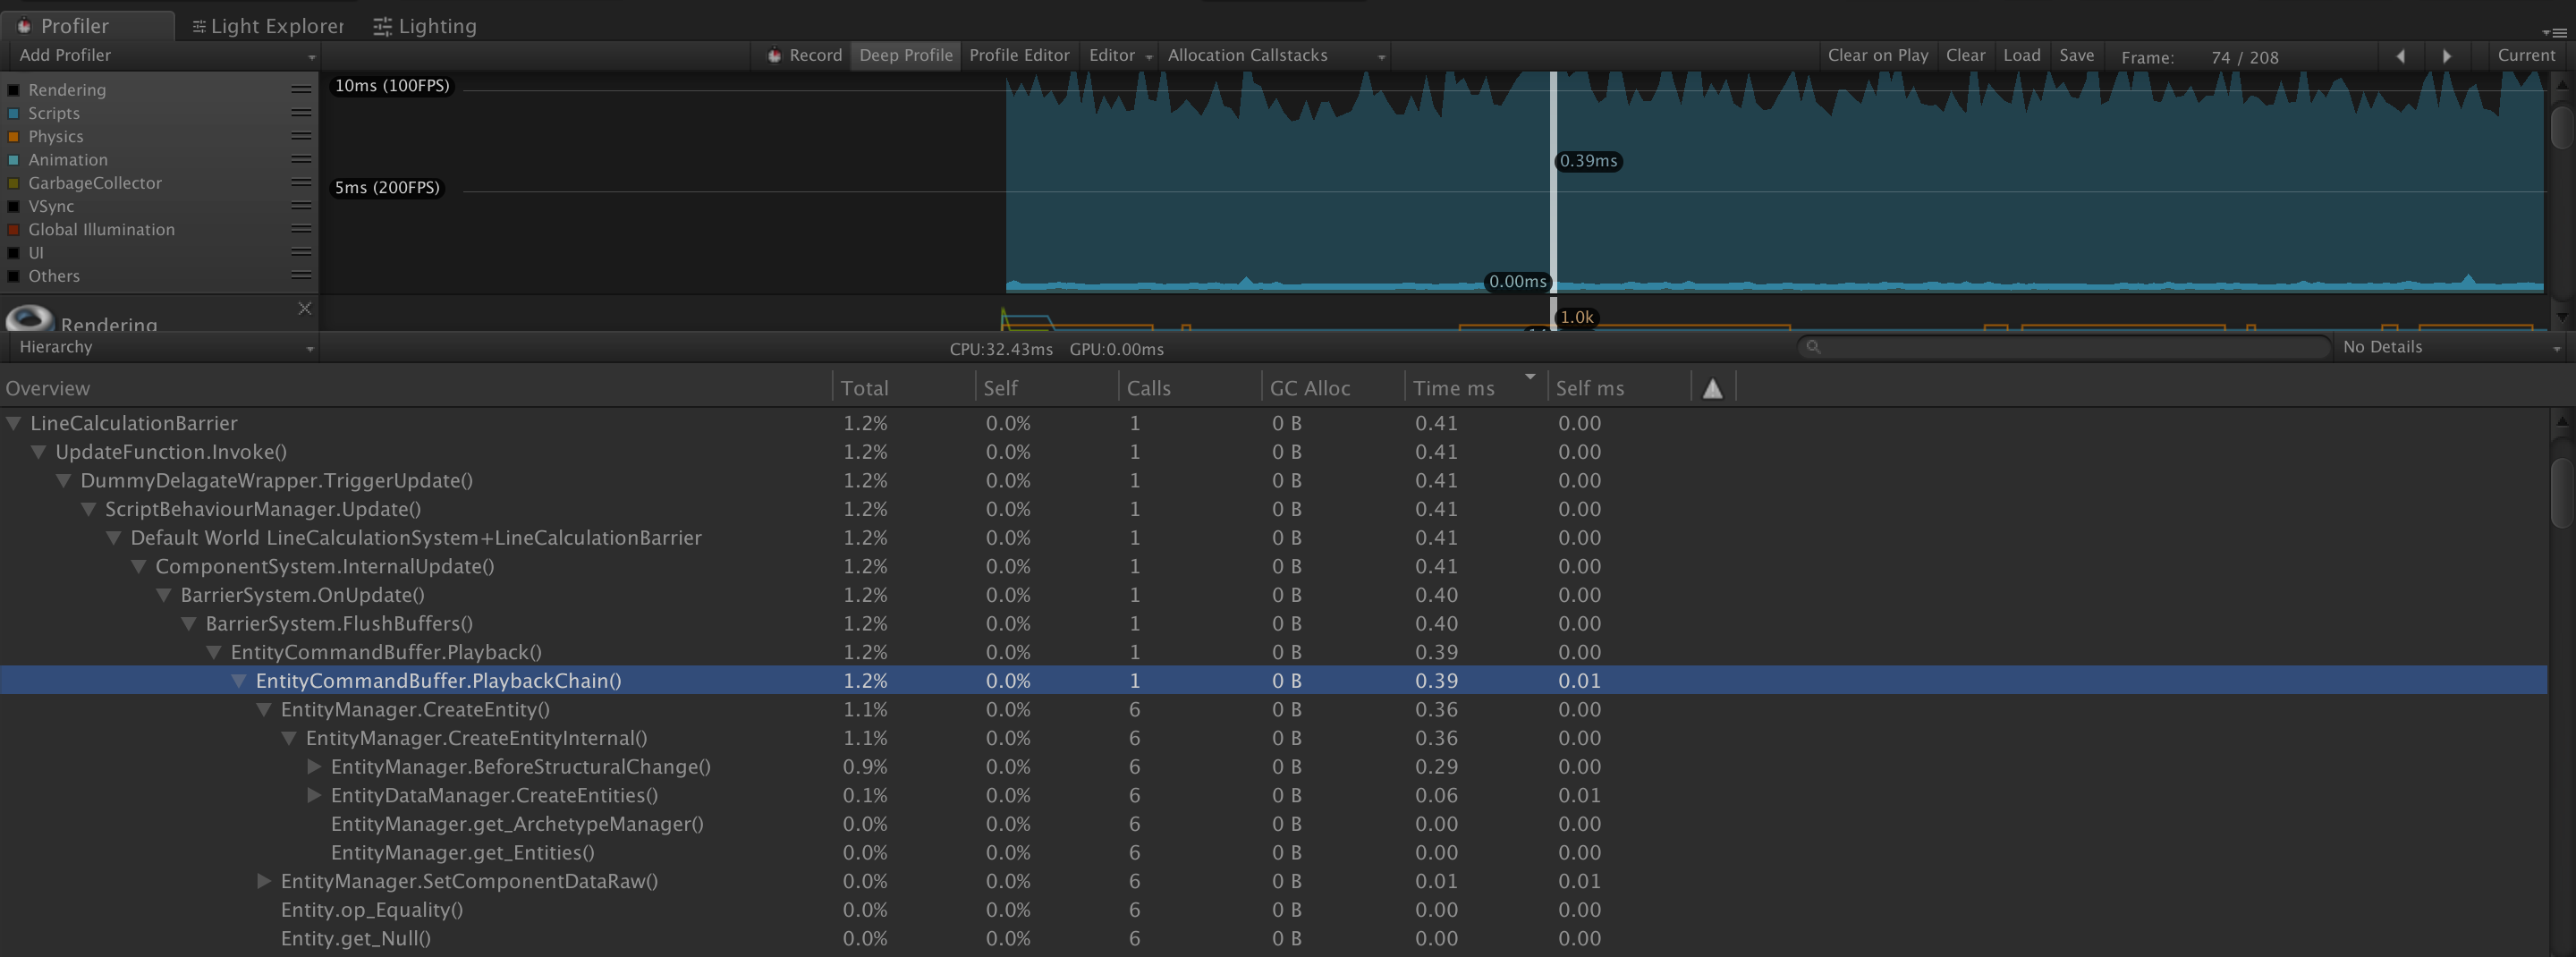This screenshot has width=2576, height=957.
Task: Toggle the Rendering color swatch in chart legend
Action: click(14, 90)
